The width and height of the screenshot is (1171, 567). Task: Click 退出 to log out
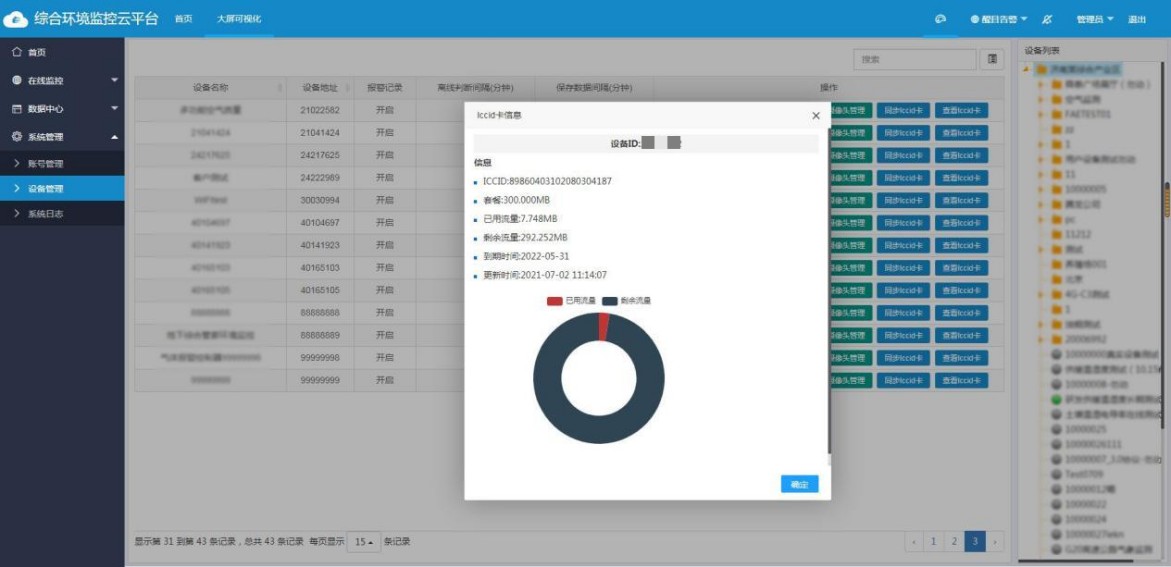click(1137, 19)
